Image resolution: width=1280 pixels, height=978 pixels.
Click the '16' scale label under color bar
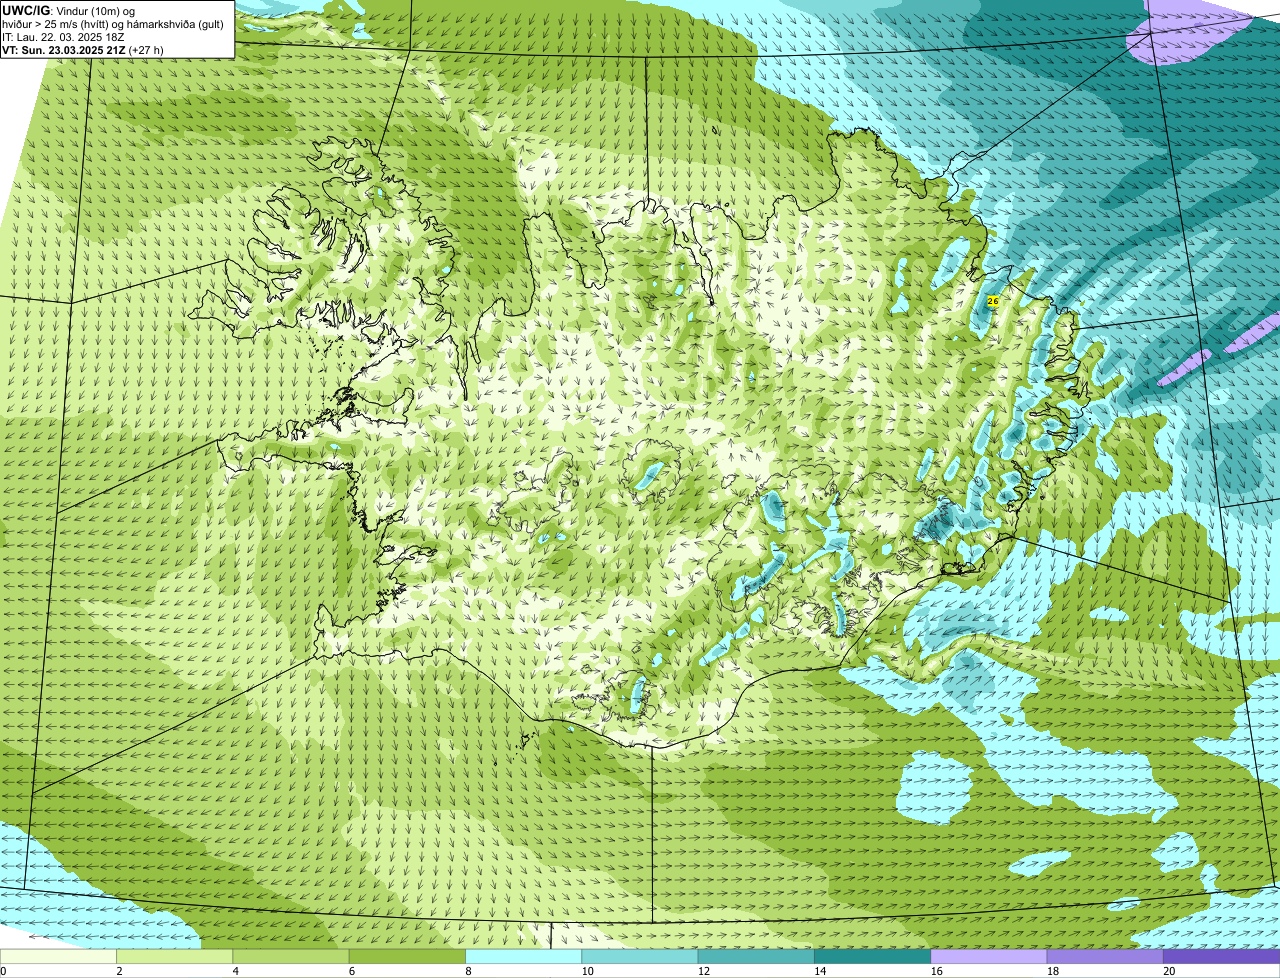tap(936, 971)
